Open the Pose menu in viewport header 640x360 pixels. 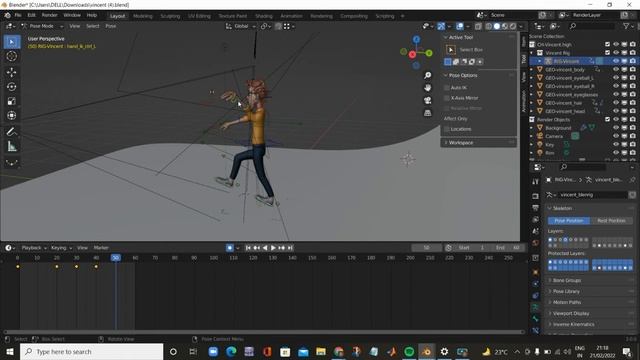tap(111, 26)
